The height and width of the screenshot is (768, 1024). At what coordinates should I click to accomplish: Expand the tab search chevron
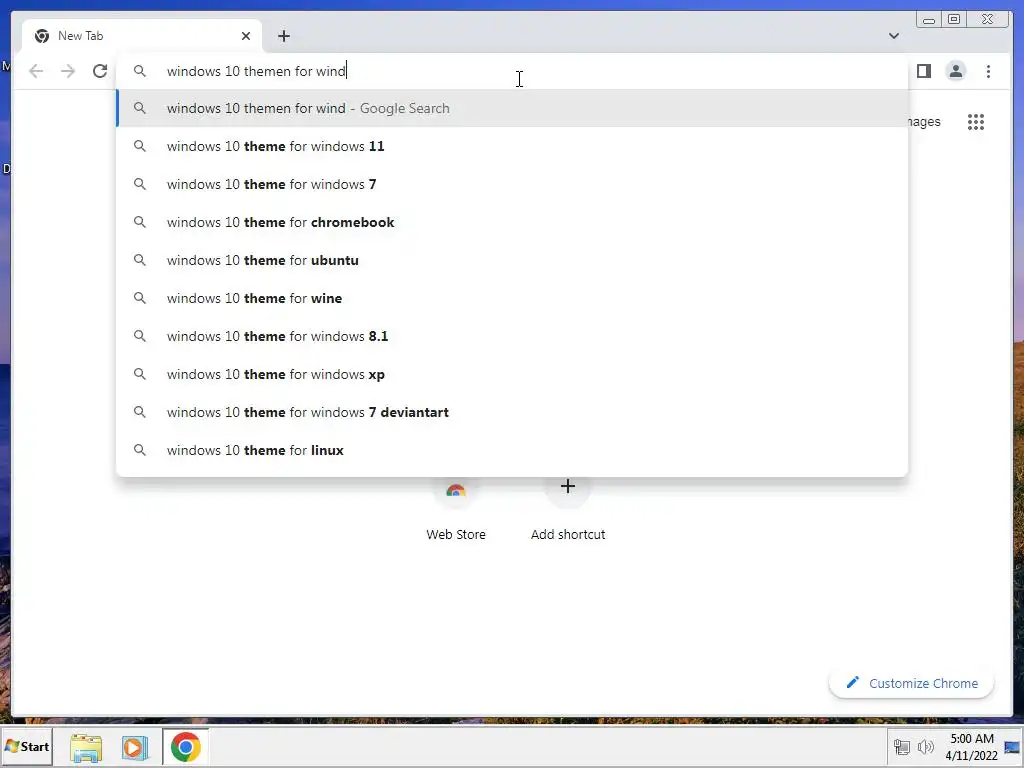coord(893,36)
